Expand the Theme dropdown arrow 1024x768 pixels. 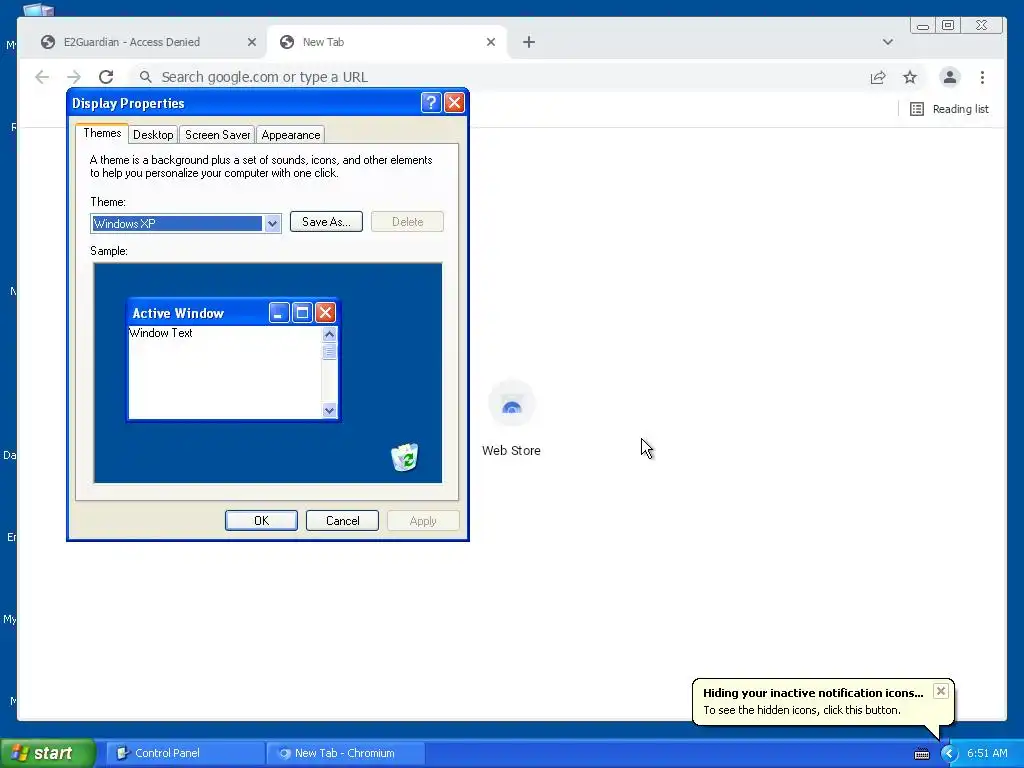click(x=272, y=223)
